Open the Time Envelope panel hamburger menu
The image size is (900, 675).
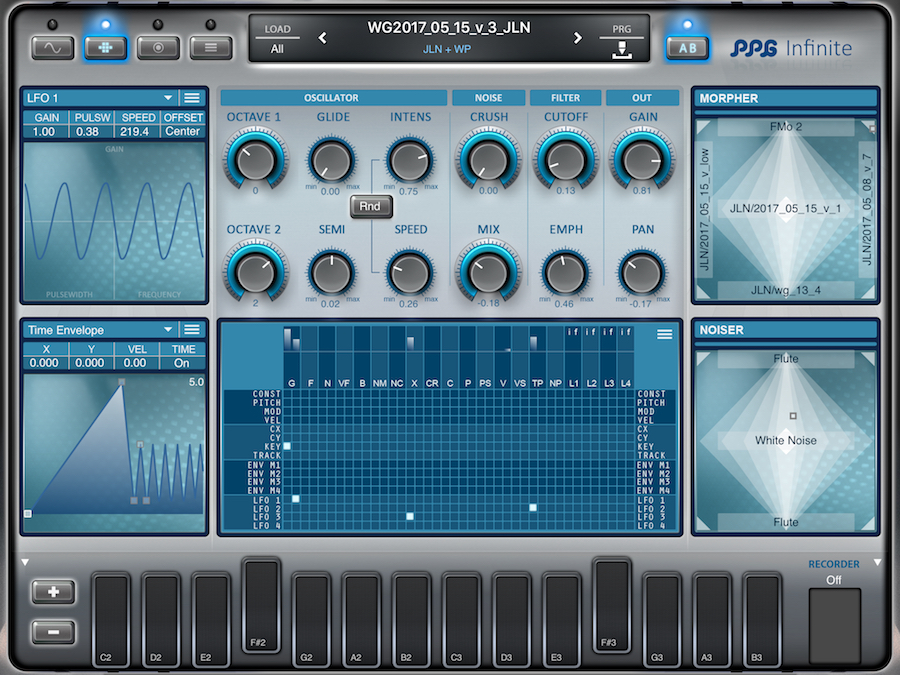193,330
